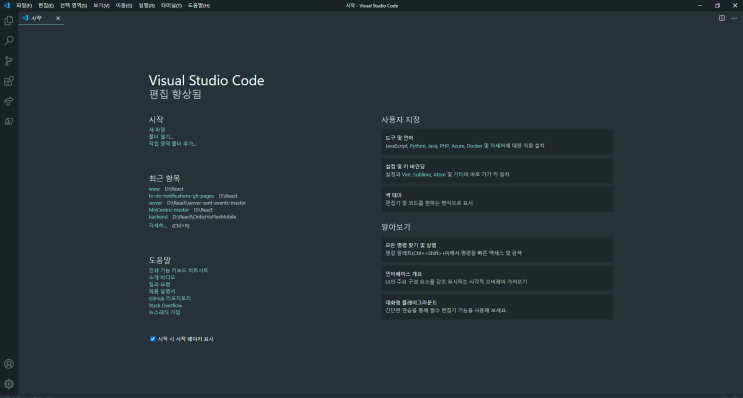Open the 설정 및 키 바인딩 card
The width and height of the screenshot is (743, 398).
[497, 171]
